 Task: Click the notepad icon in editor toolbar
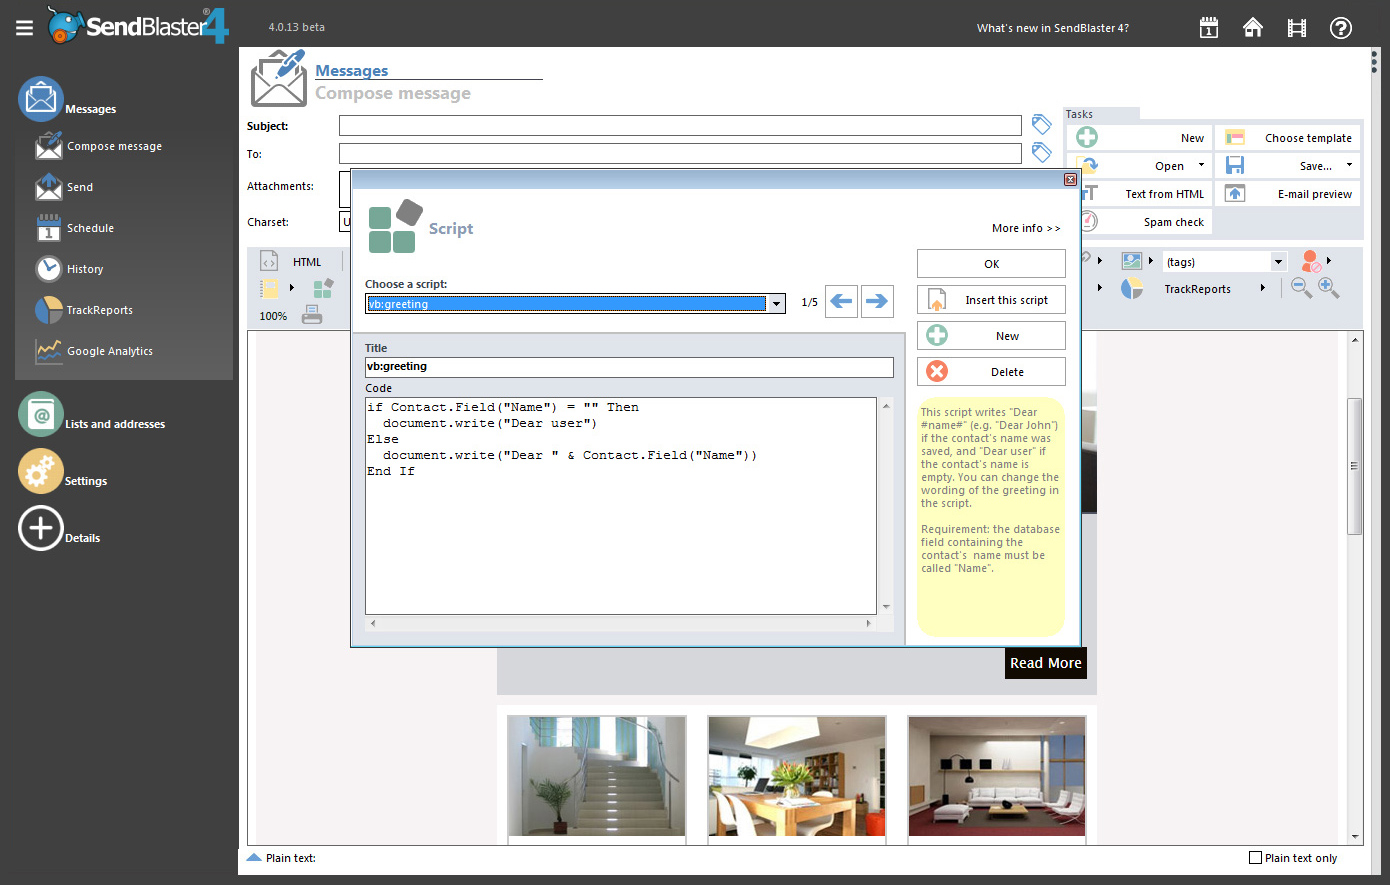tap(270, 288)
